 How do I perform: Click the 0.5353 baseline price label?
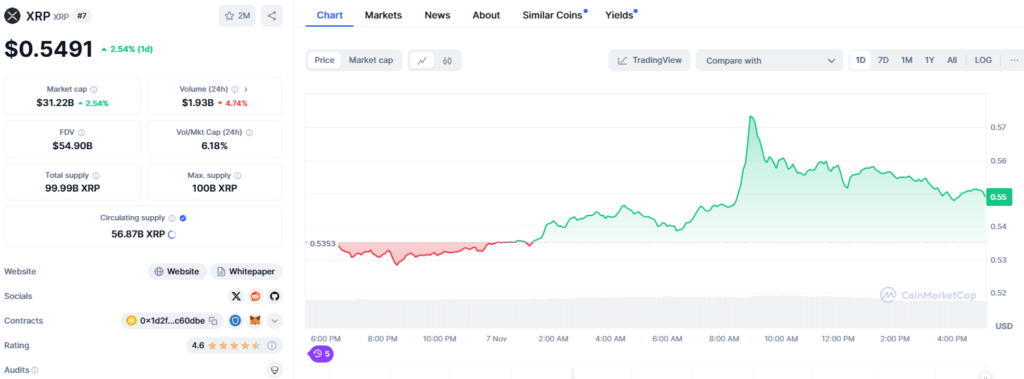[323, 243]
